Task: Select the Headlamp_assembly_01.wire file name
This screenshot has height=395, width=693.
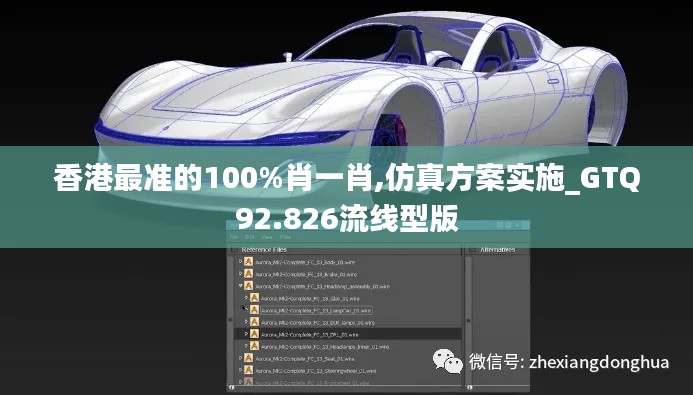Action: point(323,286)
